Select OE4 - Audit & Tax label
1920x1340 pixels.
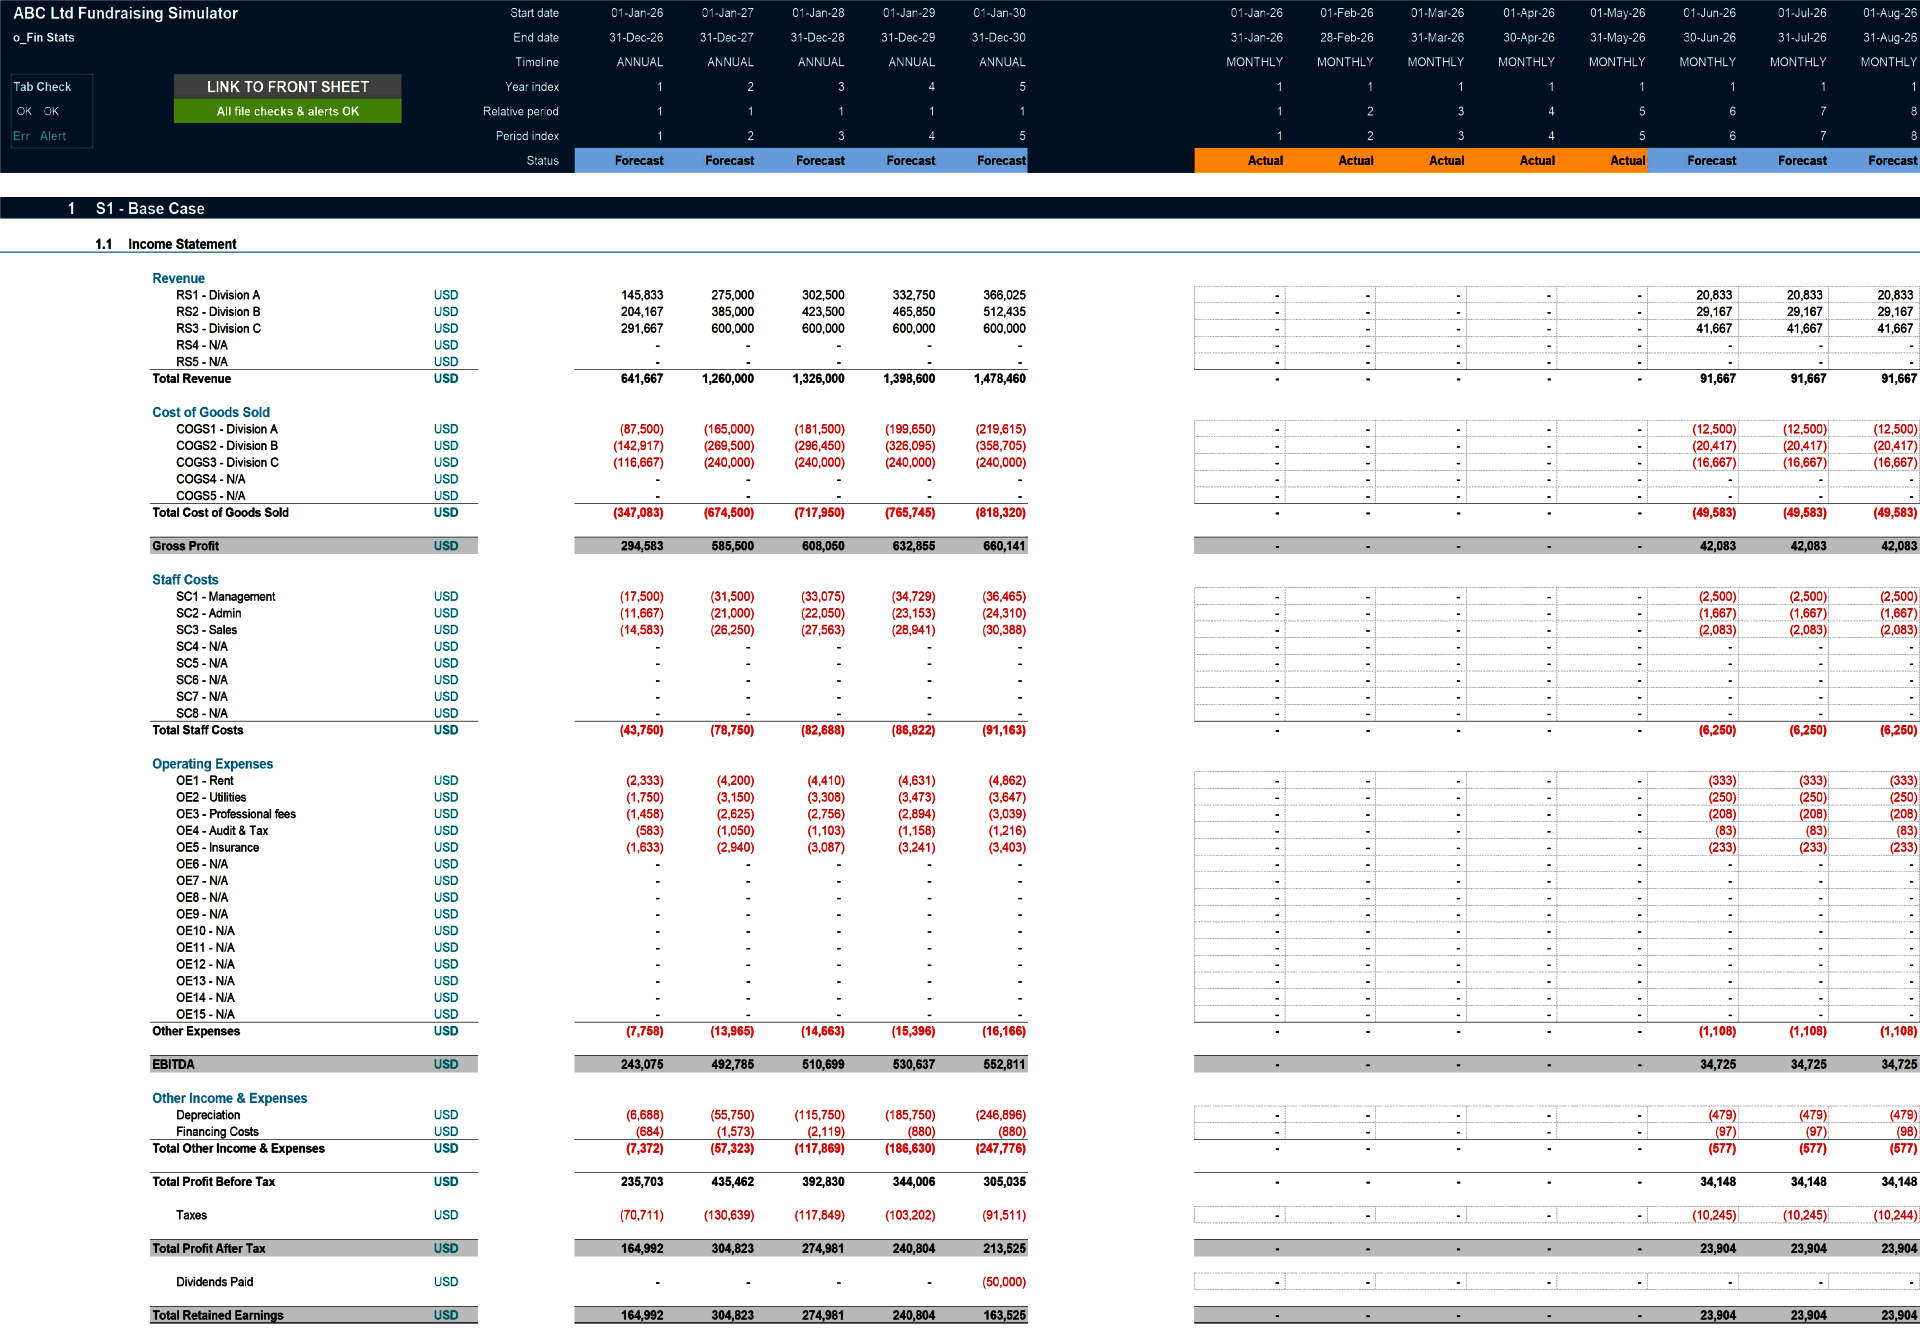(x=222, y=831)
